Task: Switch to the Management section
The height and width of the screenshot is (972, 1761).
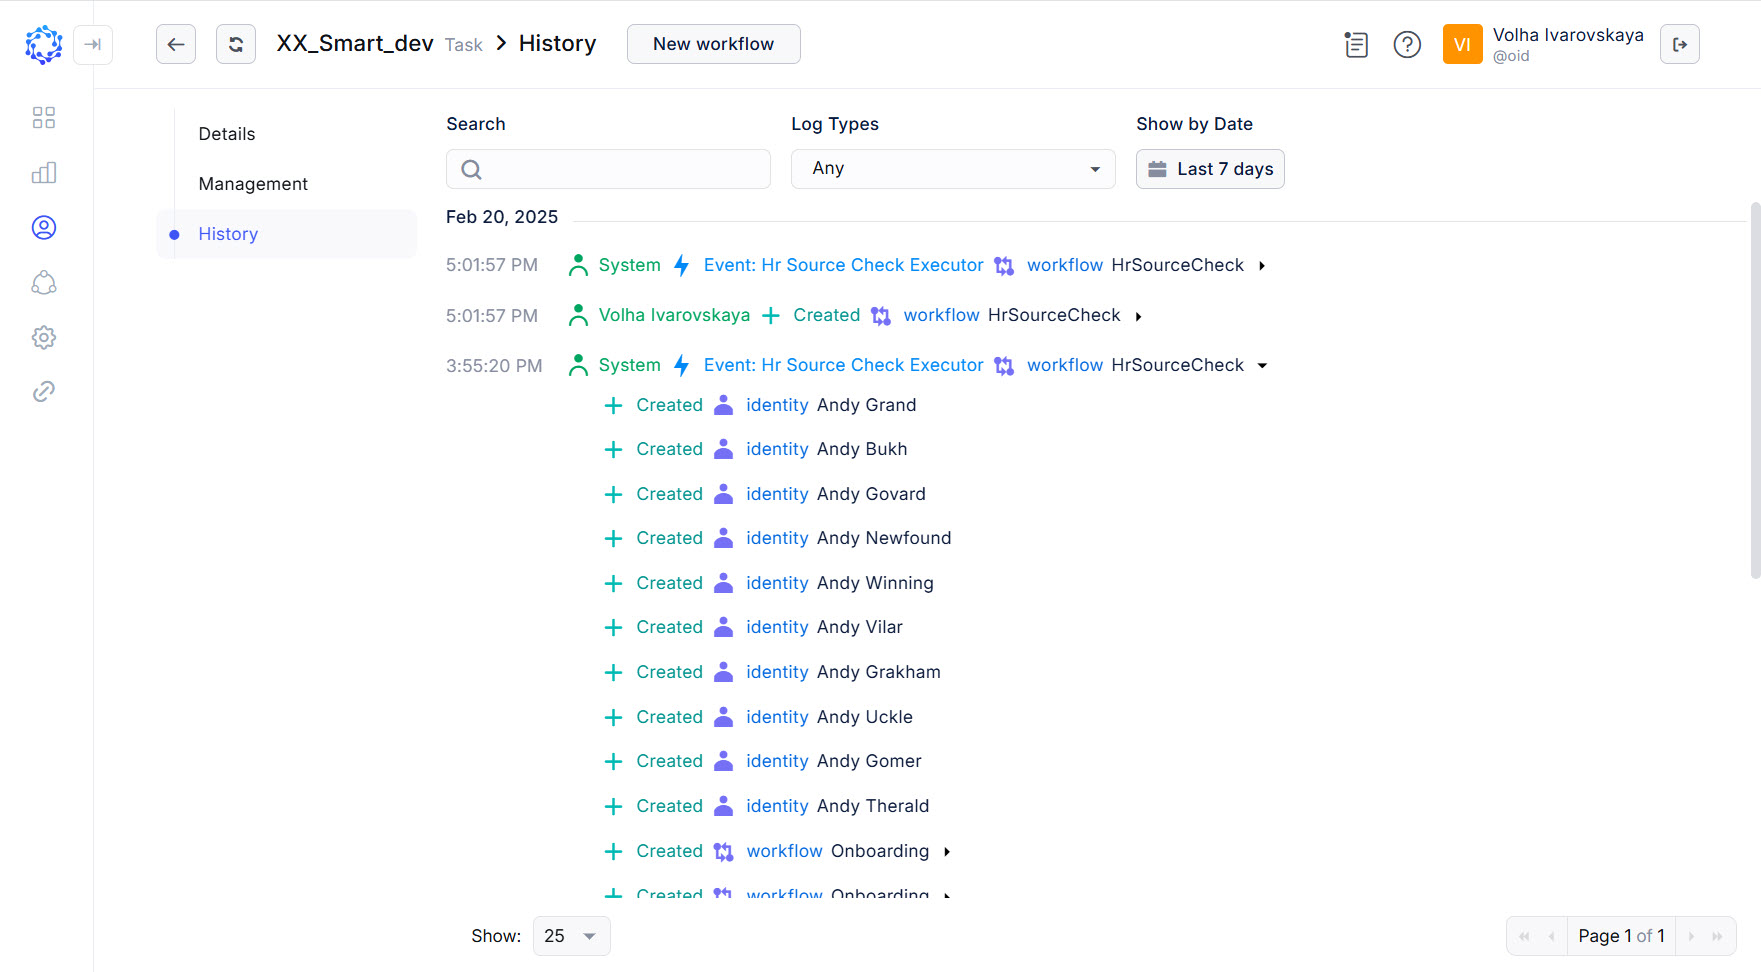Action: pyautogui.click(x=253, y=183)
